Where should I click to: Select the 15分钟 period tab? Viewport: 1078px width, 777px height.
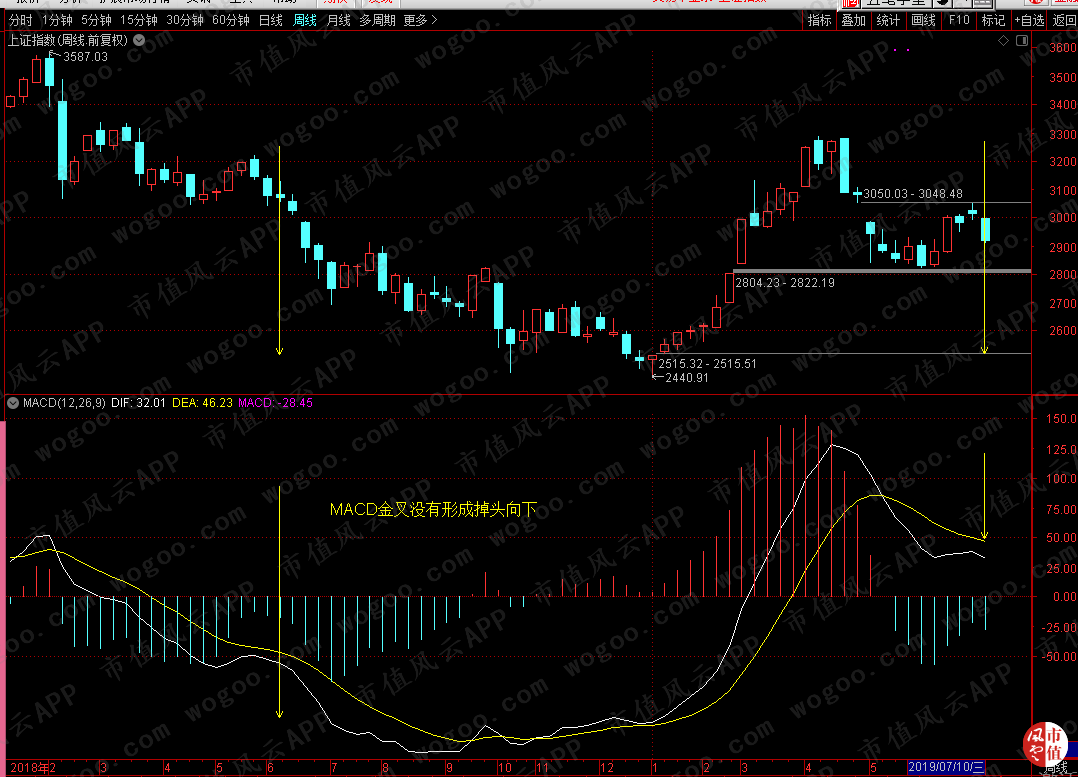pyautogui.click(x=139, y=21)
